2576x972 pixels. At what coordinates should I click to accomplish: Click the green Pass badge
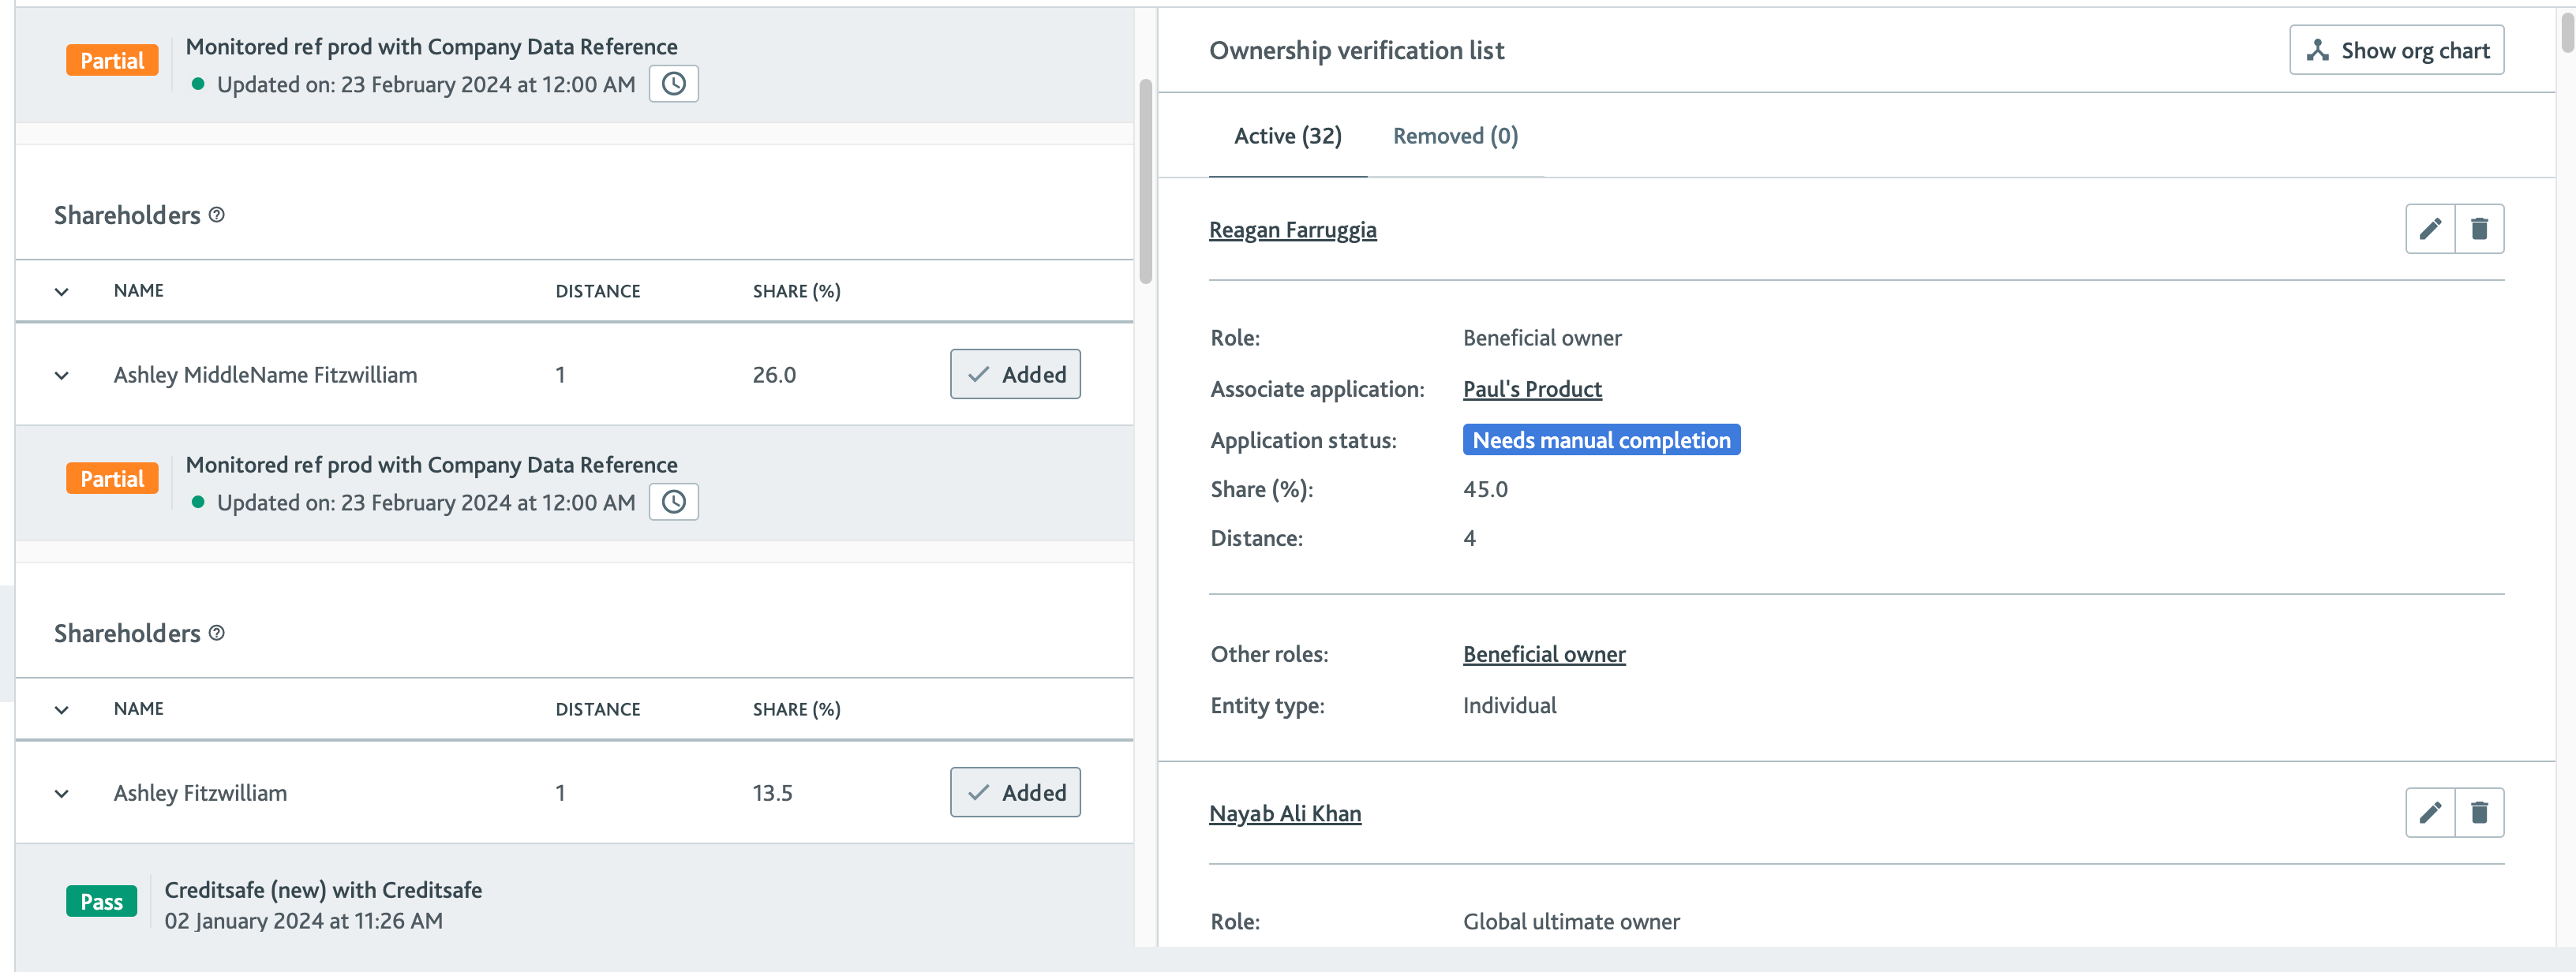pyautogui.click(x=101, y=902)
